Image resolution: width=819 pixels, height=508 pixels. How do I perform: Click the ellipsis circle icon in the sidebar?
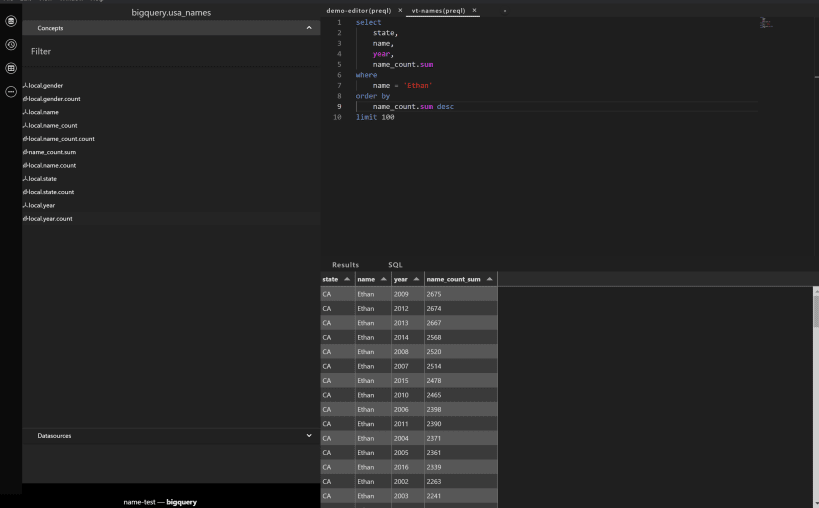tap(11, 91)
